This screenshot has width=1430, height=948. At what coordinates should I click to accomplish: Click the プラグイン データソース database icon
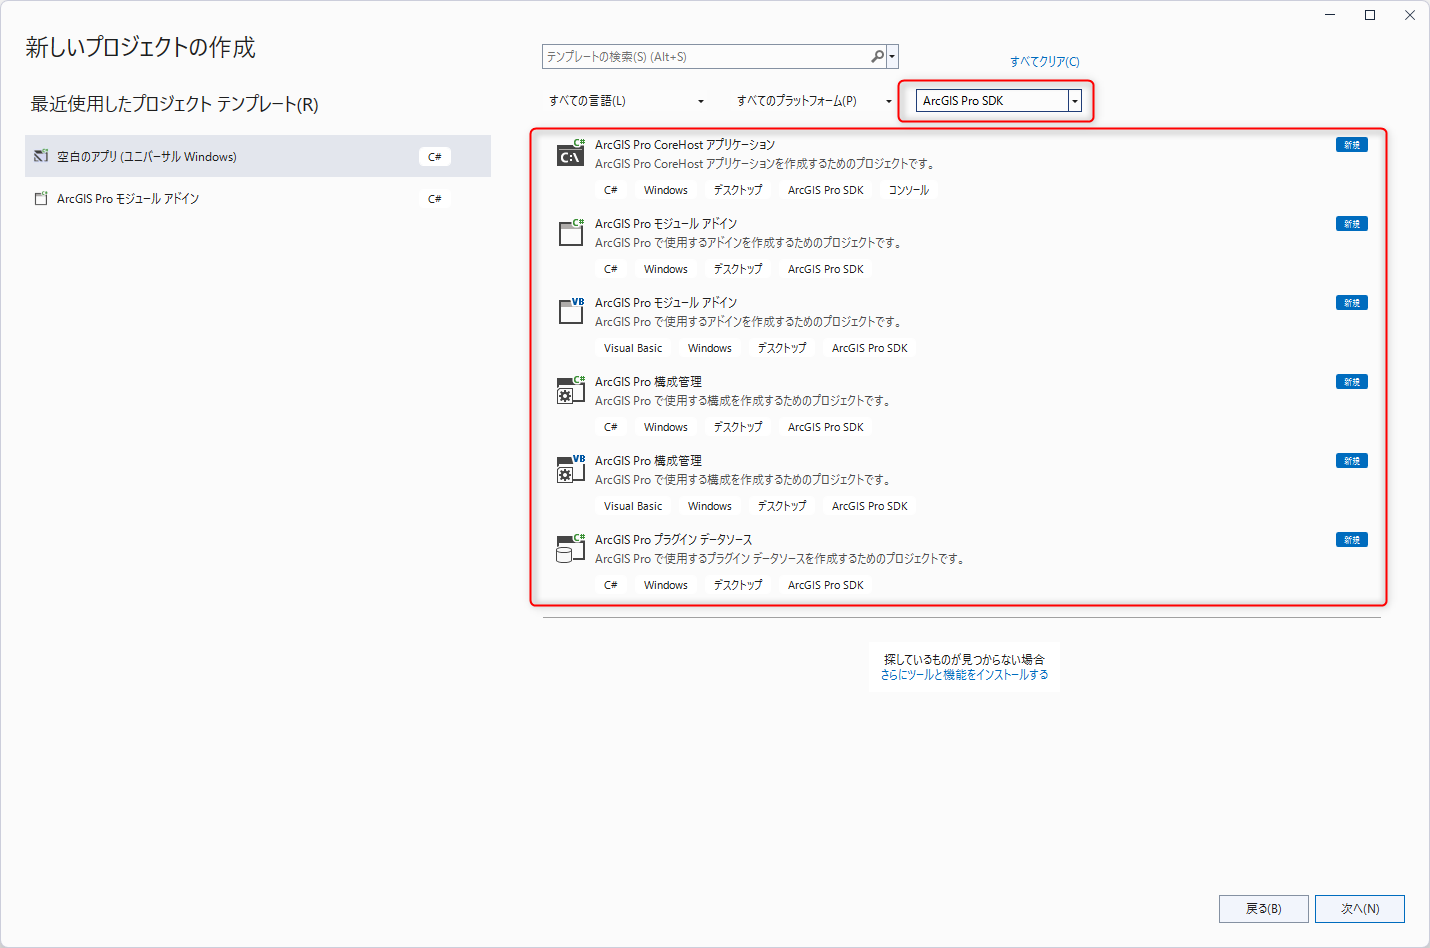571,548
